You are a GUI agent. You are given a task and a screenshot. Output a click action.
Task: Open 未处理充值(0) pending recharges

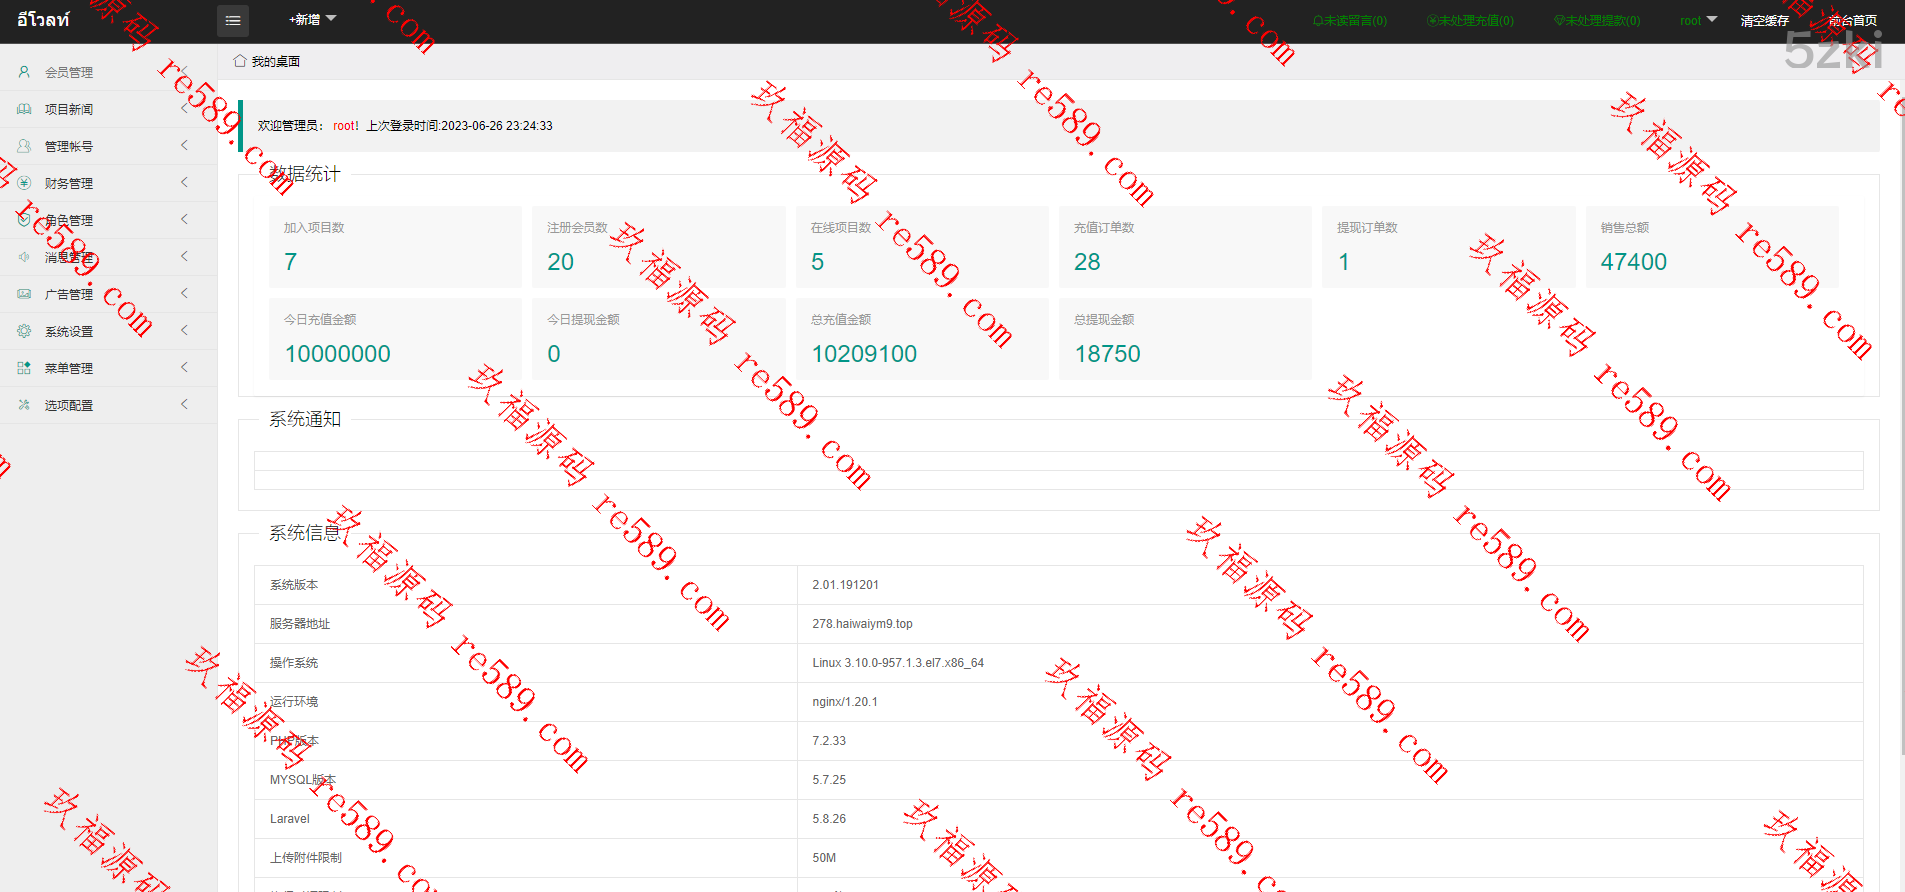click(1470, 21)
